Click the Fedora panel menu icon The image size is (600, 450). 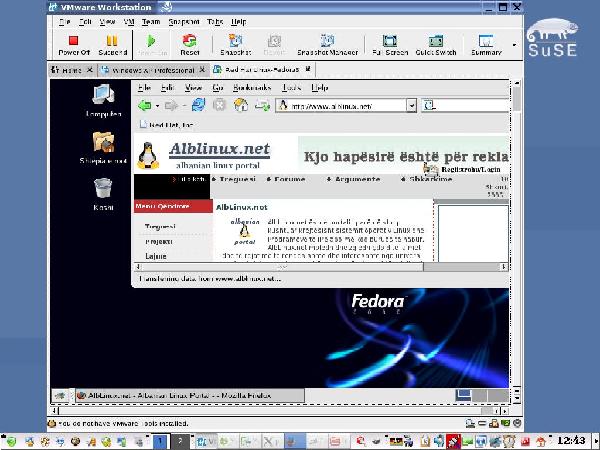point(59,396)
